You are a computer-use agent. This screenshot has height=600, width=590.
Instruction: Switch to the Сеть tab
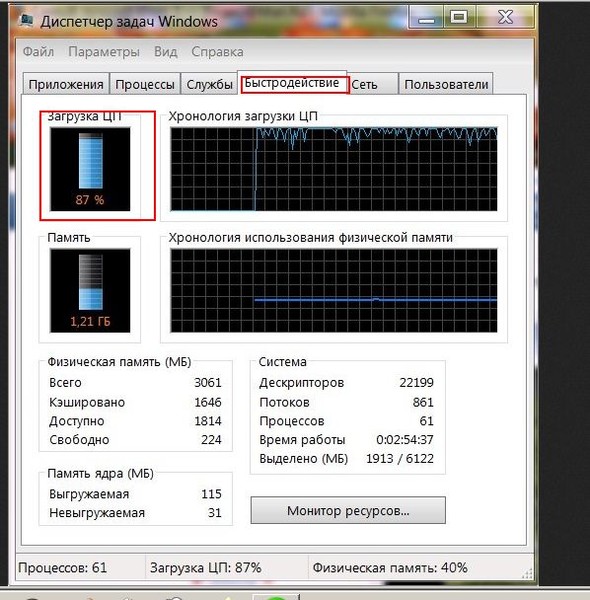pos(372,84)
